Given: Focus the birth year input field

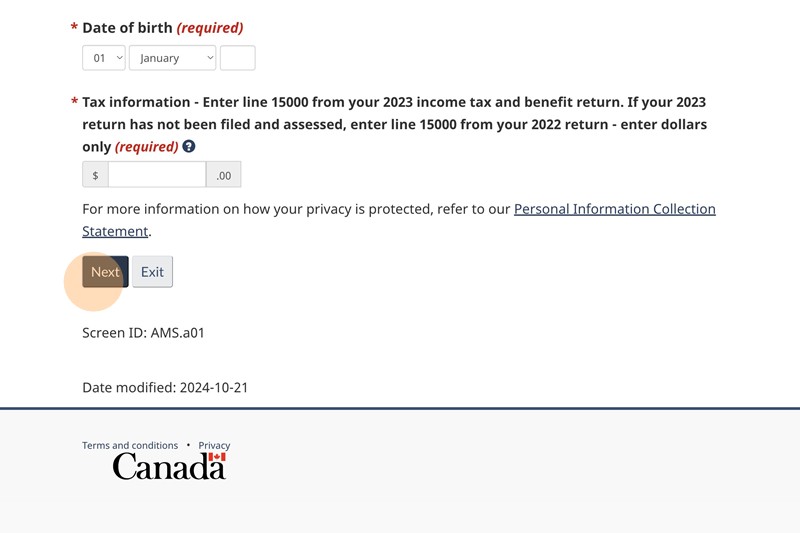Looking at the screenshot, I should [237, 58].
